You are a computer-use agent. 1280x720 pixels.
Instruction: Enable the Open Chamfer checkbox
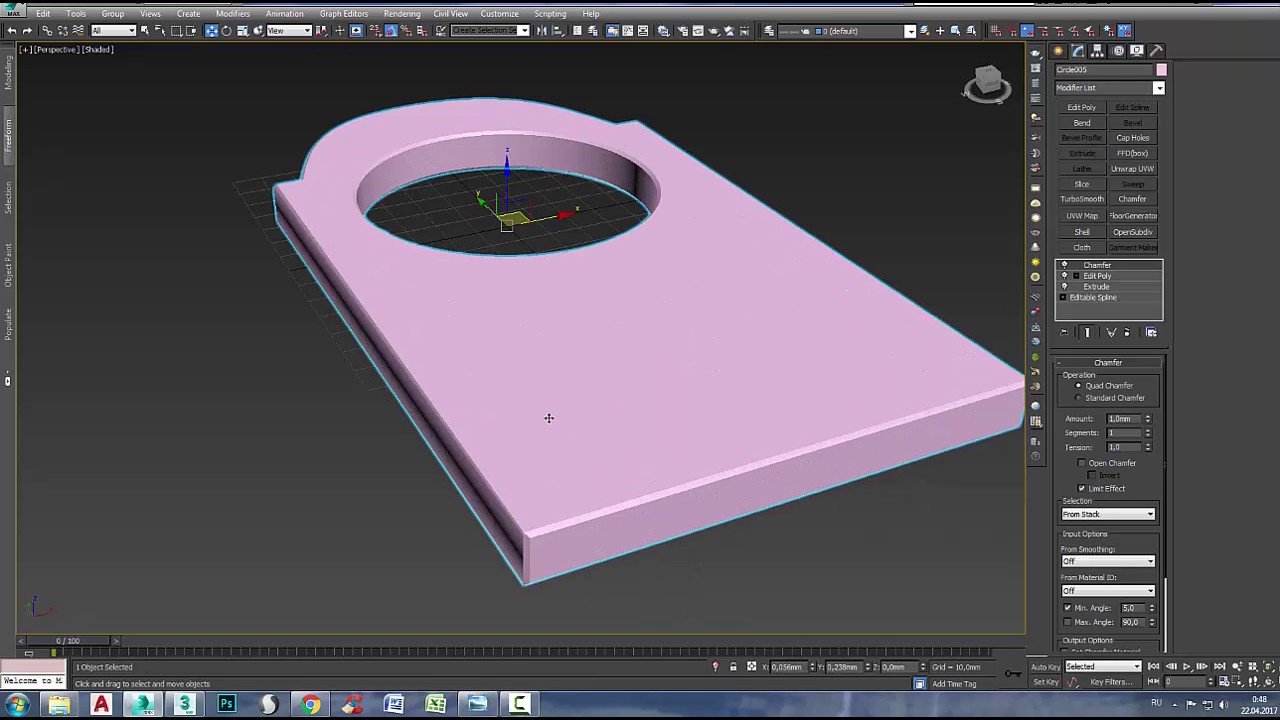(1081, 464)
